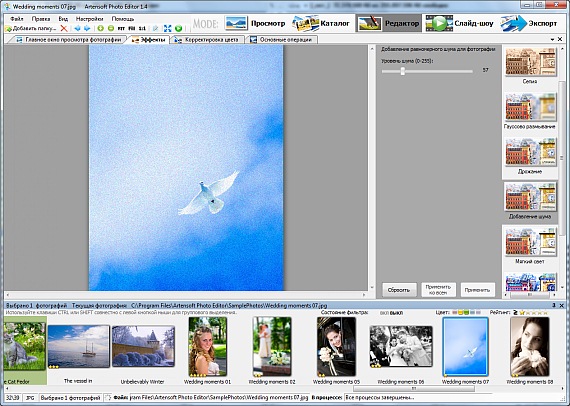The image size is (570, 406).
Task: Pick the lavender color label swatch
Action: tap(478, 312)
